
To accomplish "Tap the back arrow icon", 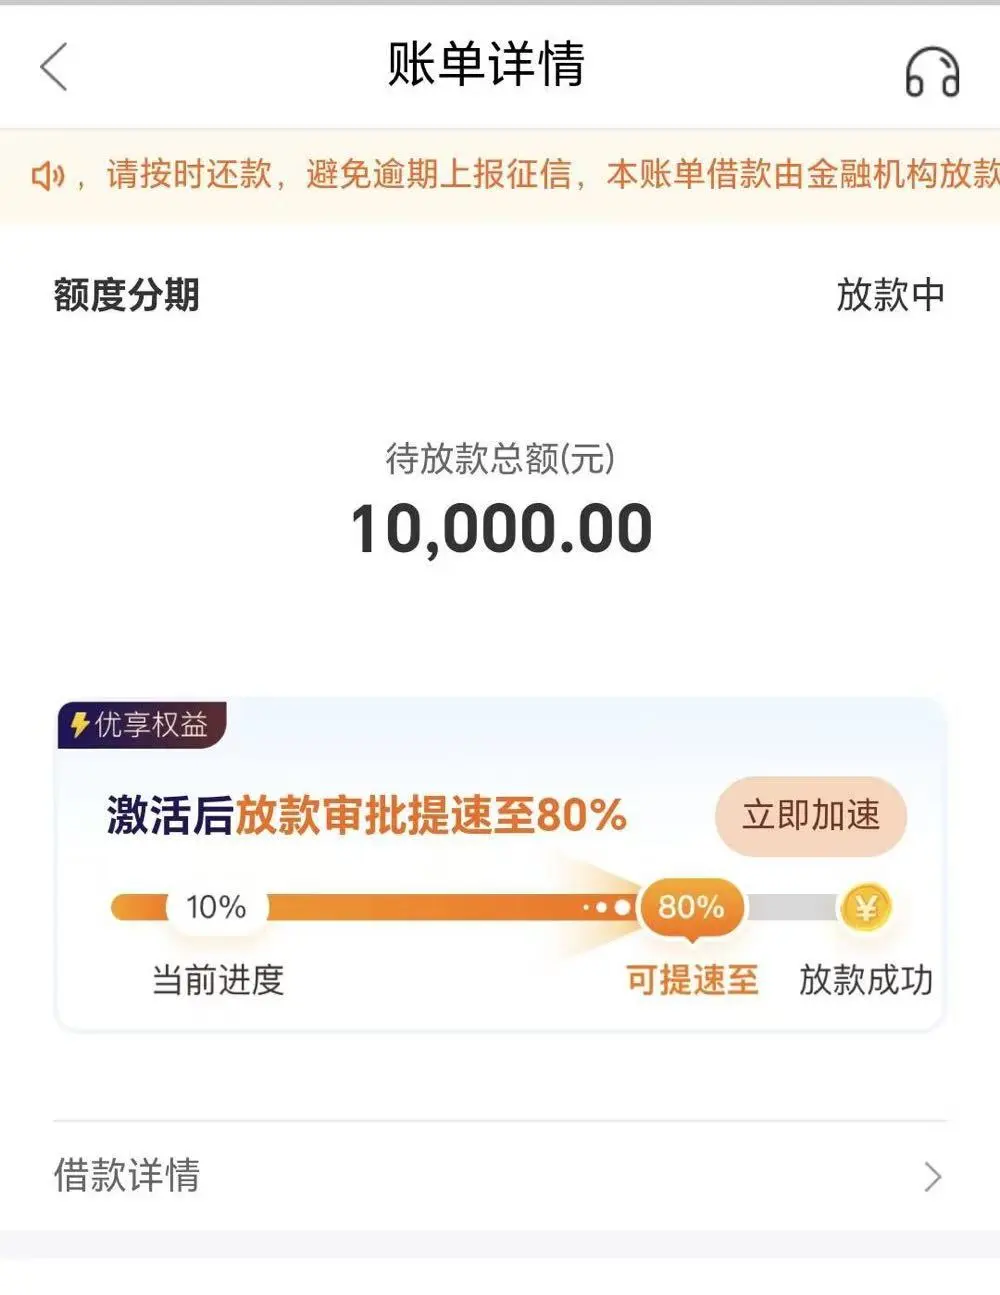I will coord(54,67).
